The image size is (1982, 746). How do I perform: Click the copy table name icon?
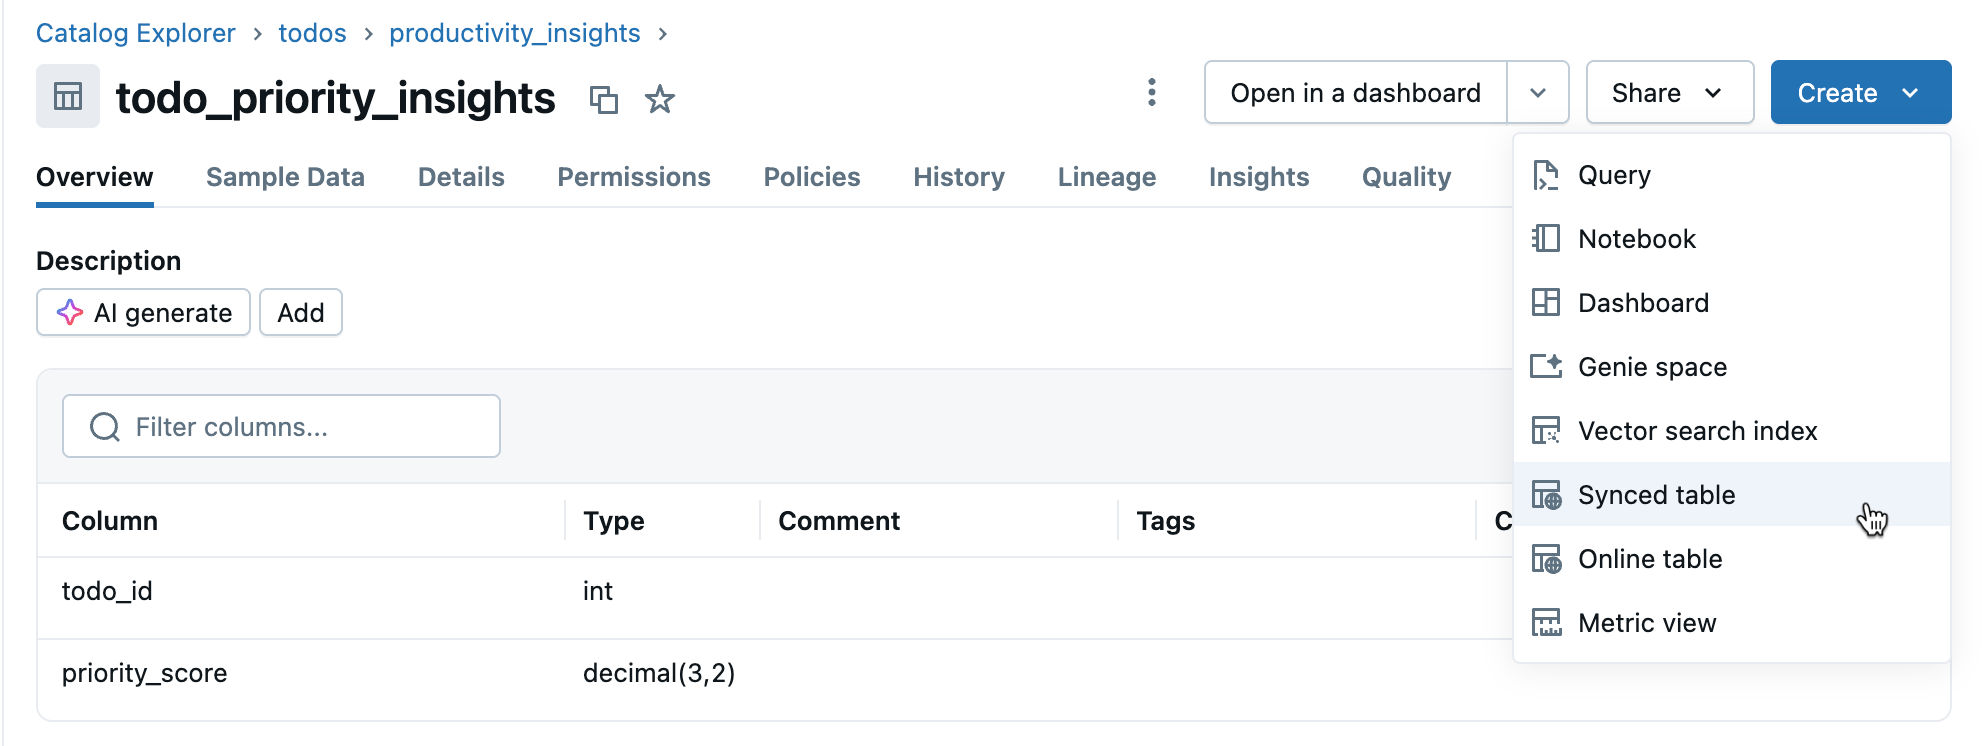(604, 99)
